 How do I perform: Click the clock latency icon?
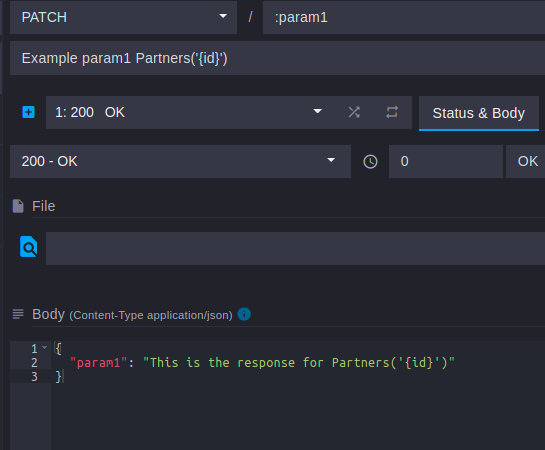click(370, 162)
